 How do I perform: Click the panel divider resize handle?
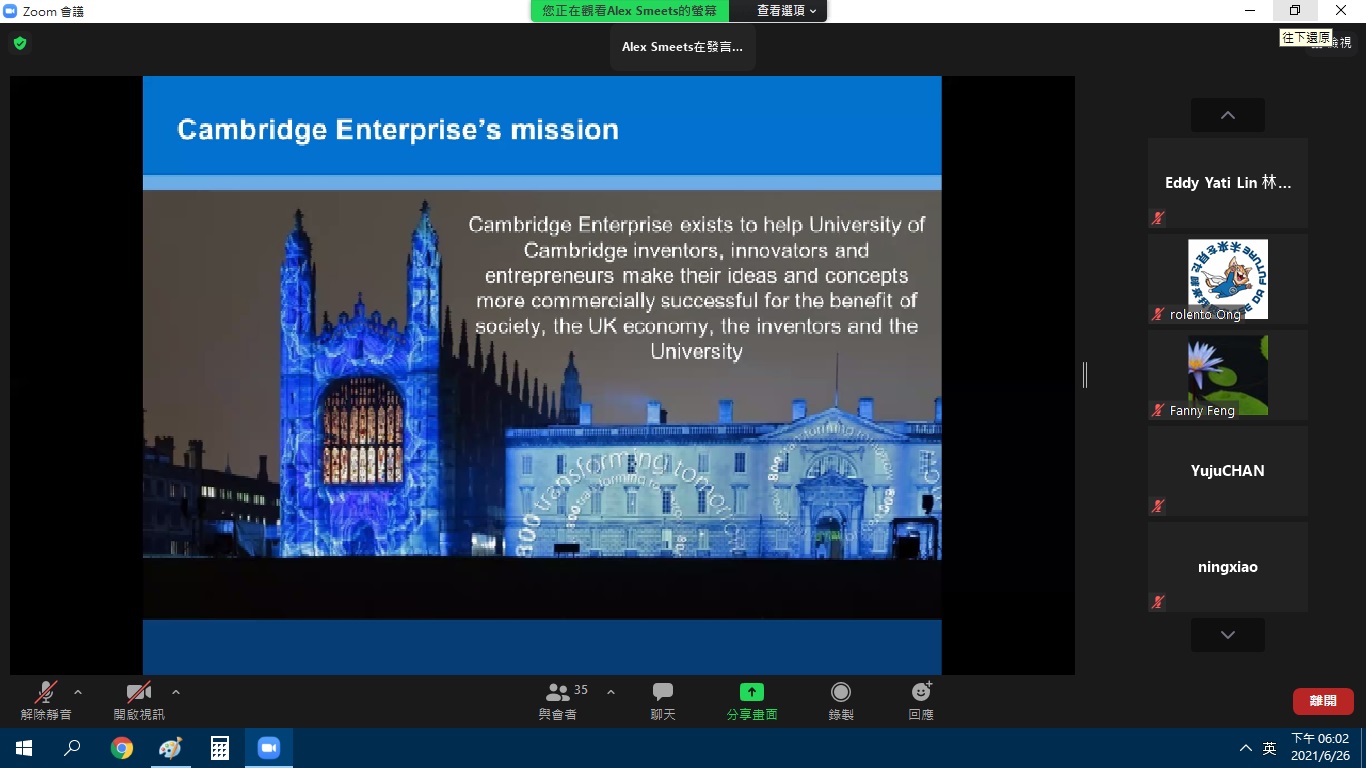pos(1084,375)
